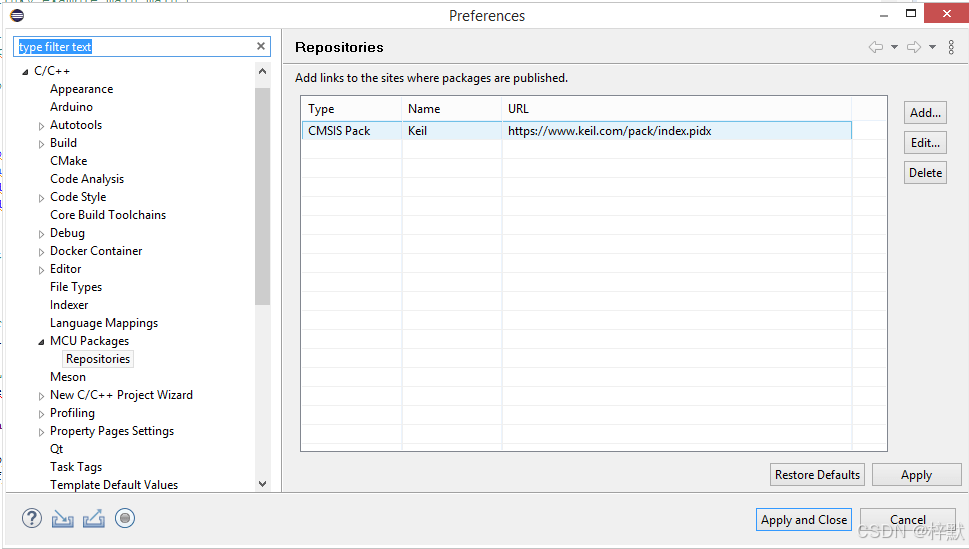
Task: Open the Help contents icon
Action: pos(32,518)
